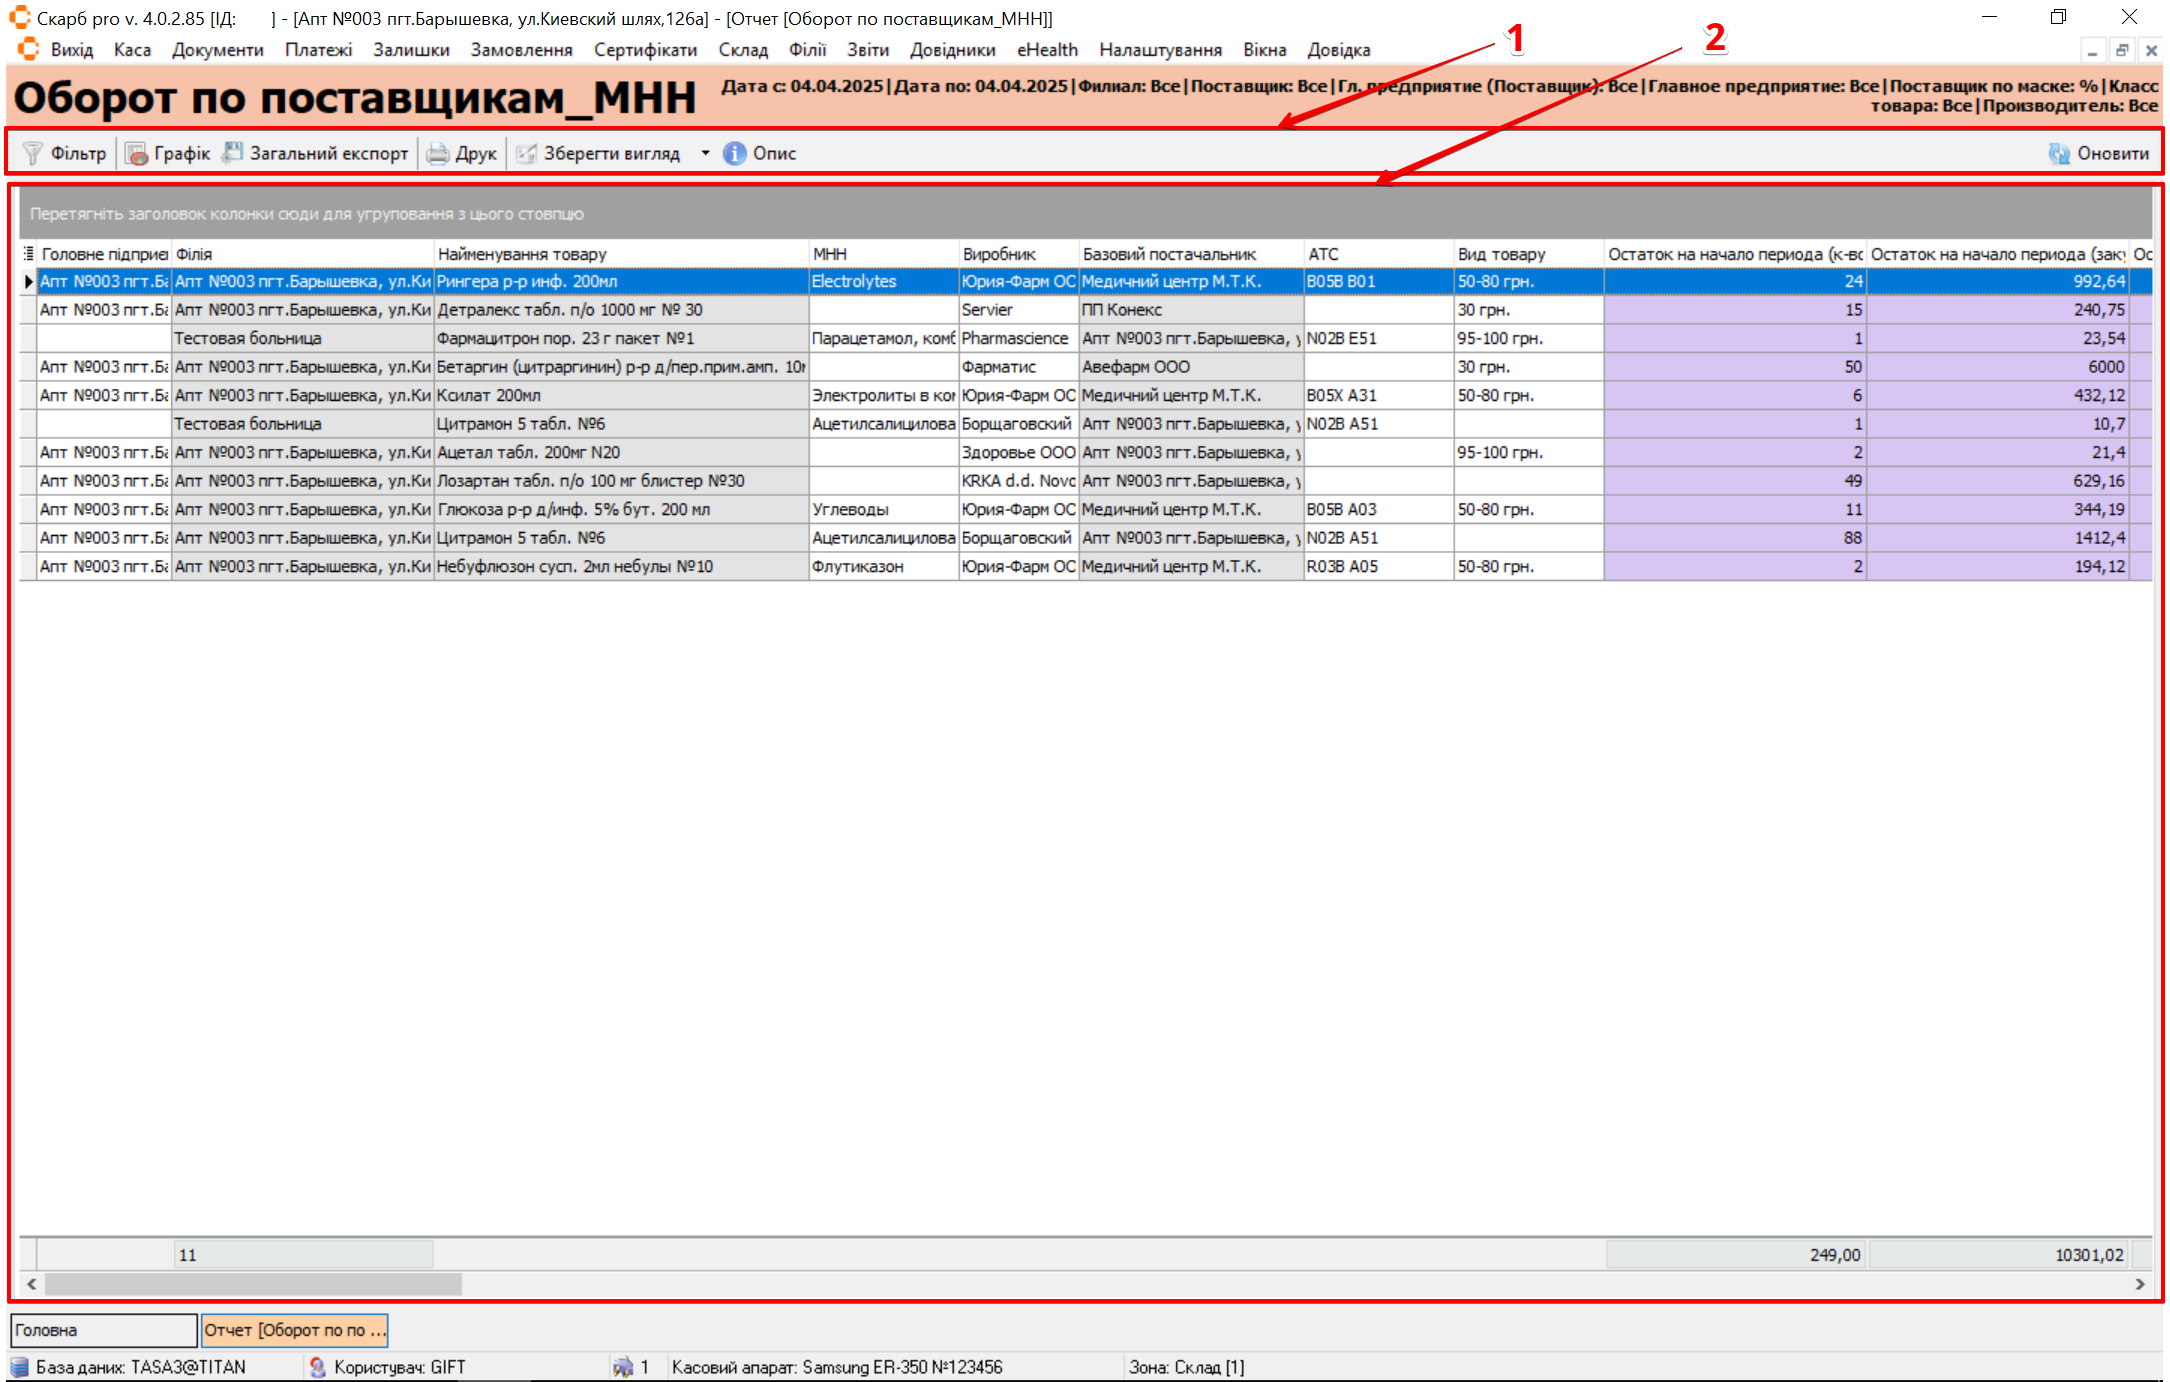Click the horizontal scrollbar right arrow
The height and width of the screenshot is (1382, 2170).
(x=2140, y=1283)
